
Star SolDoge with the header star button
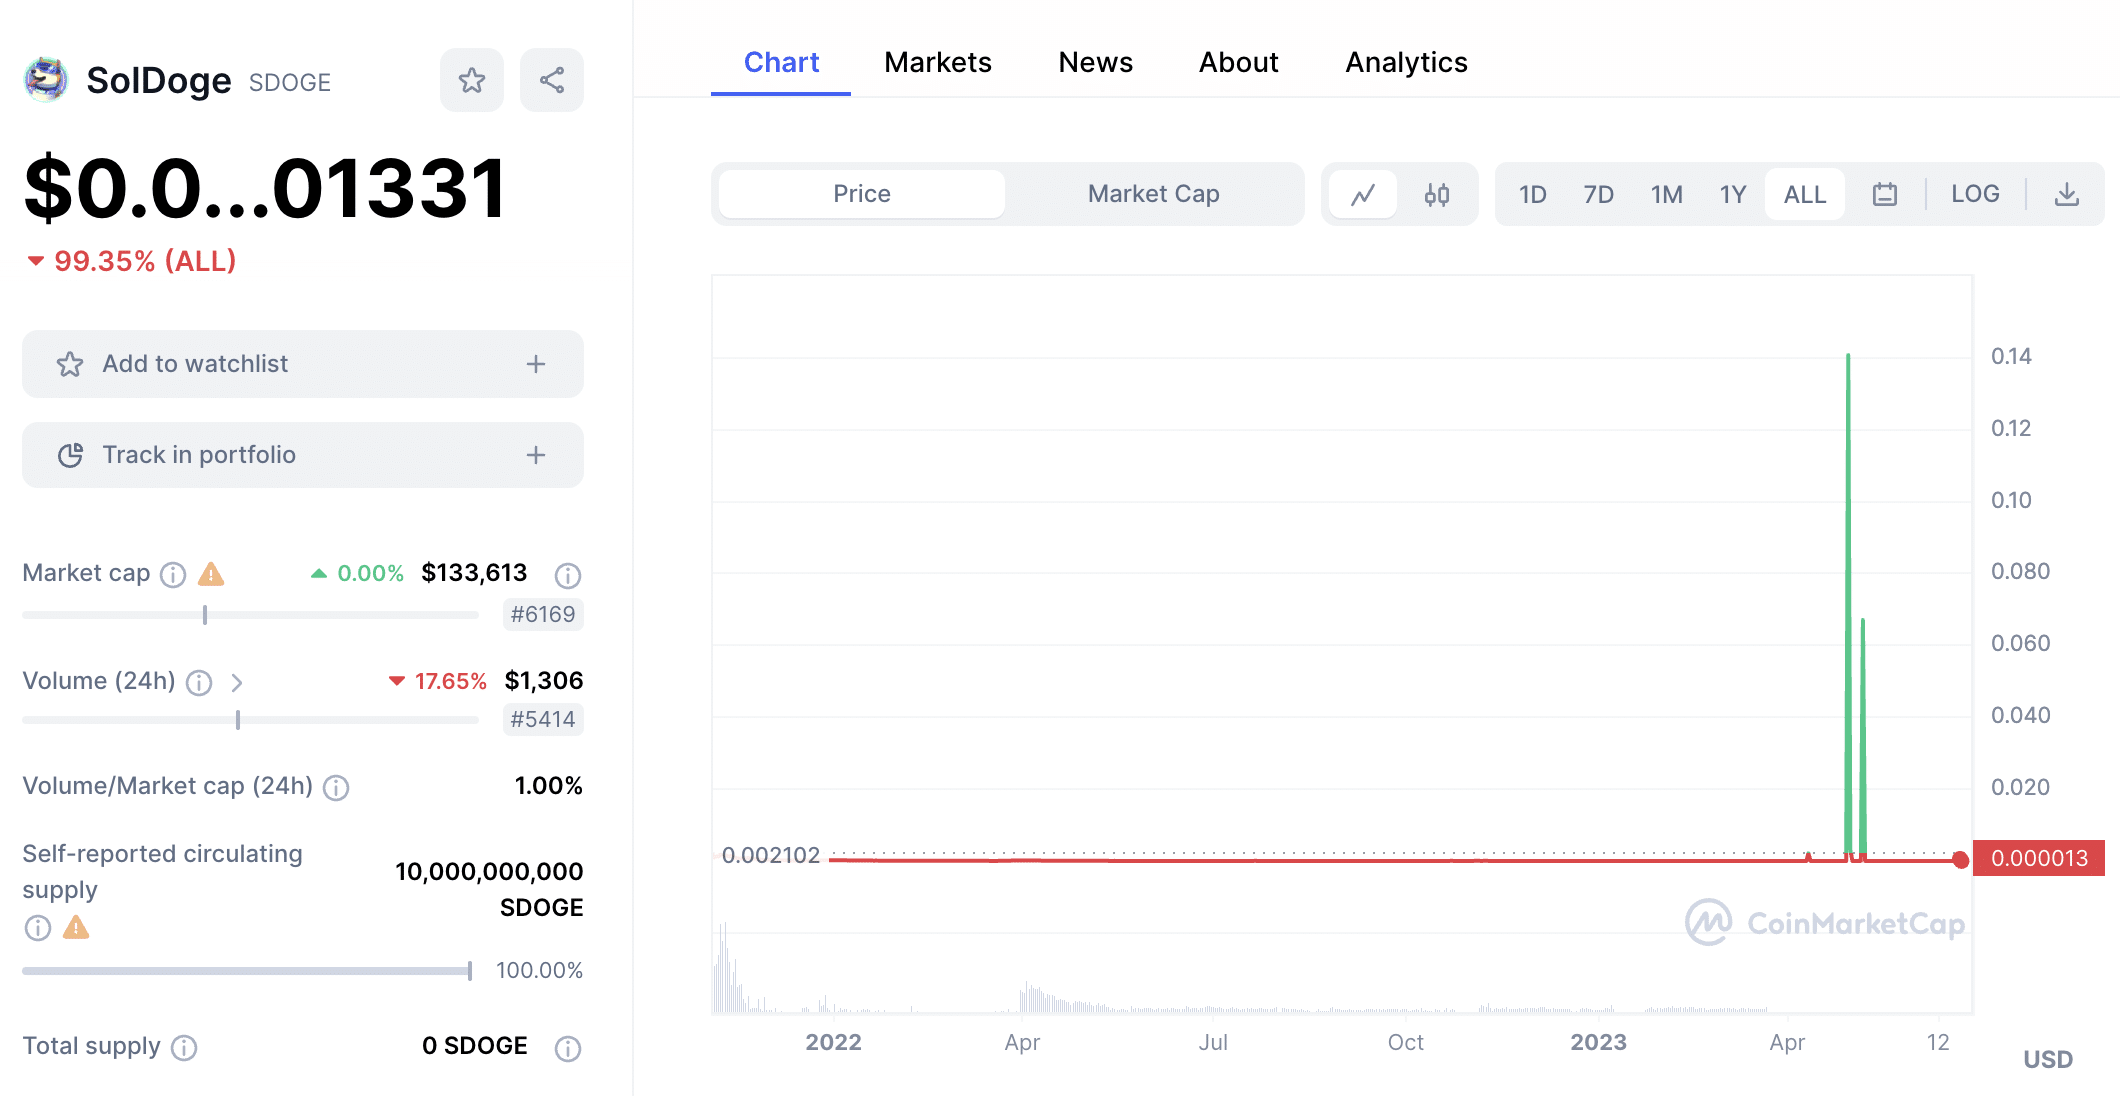[x=472, y=80]
